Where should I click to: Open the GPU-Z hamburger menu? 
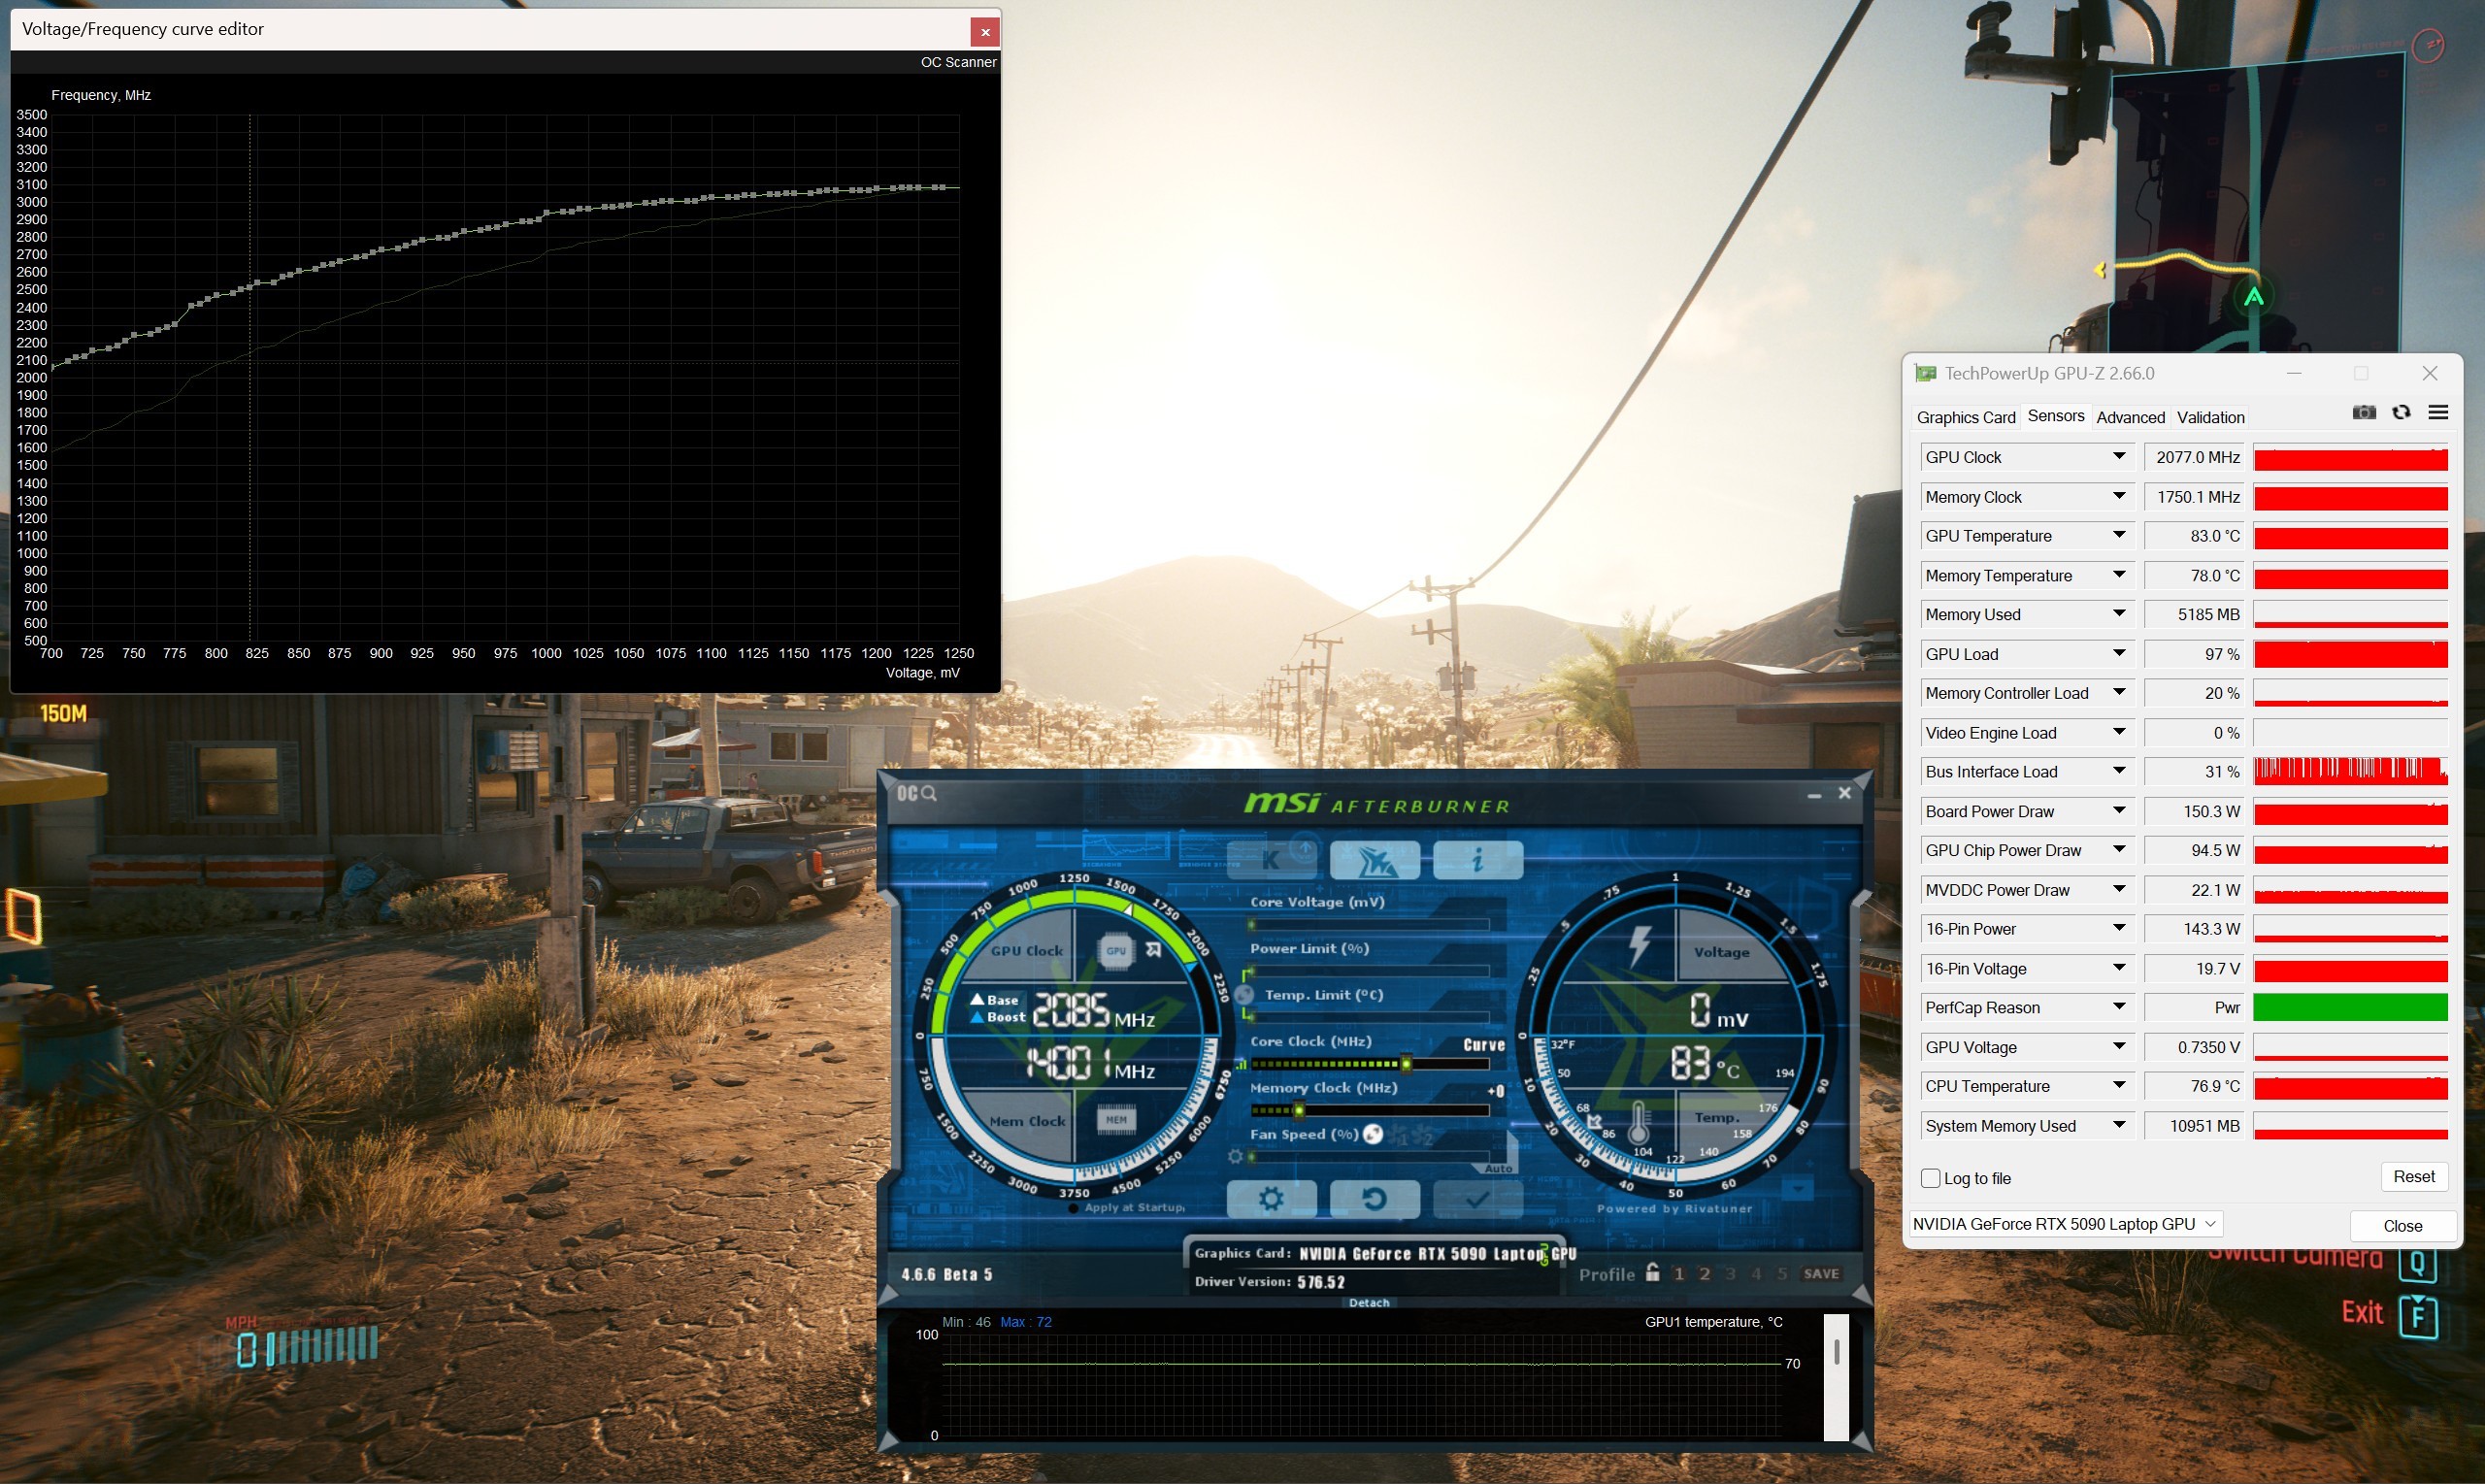tap(2438, 412)
